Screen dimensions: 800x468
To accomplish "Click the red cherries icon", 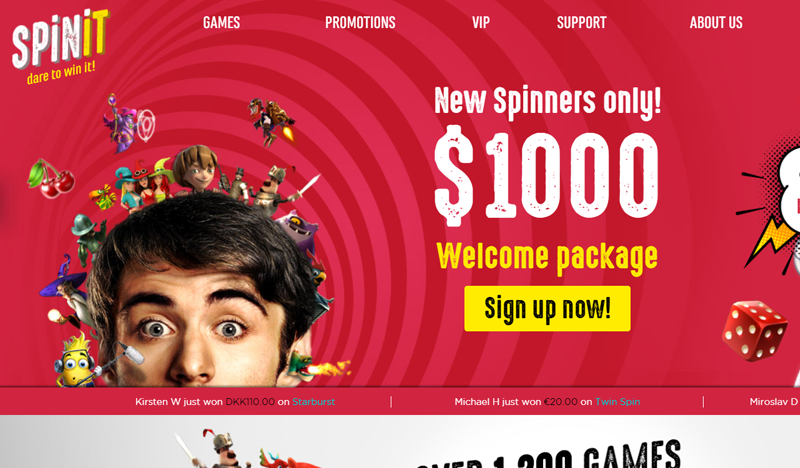I will point(51,179).
